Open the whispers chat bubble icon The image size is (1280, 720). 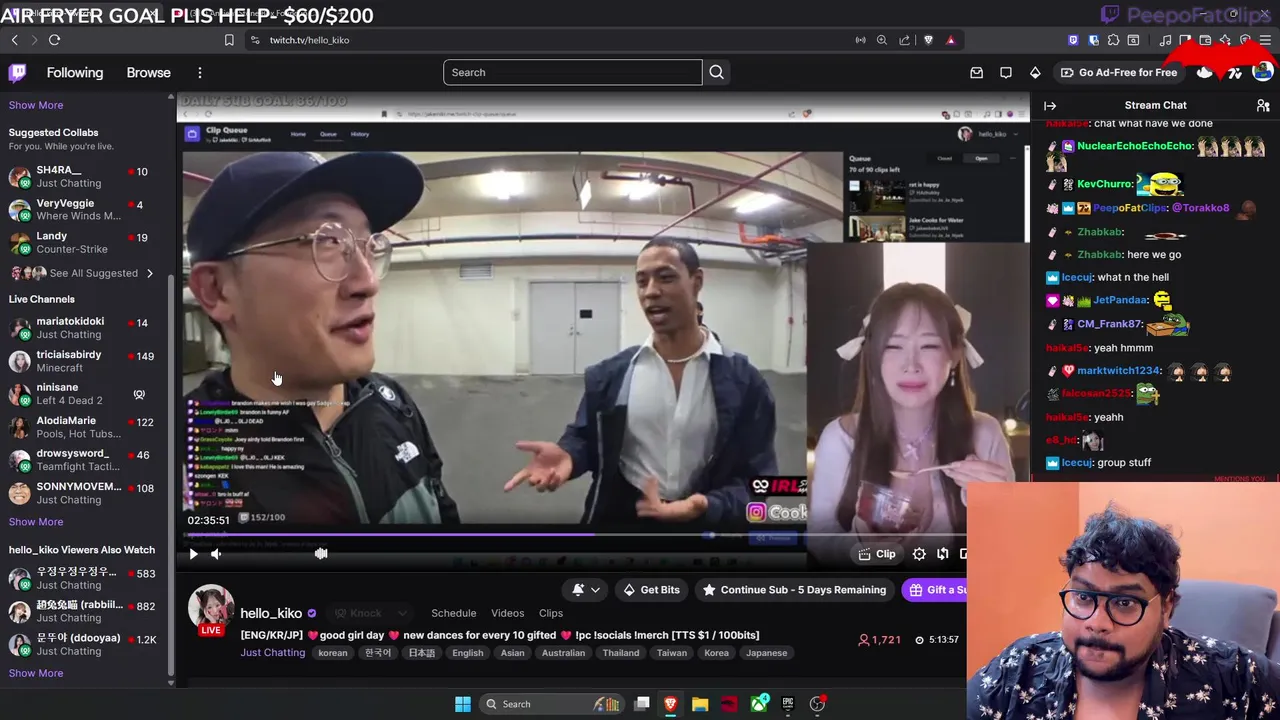coord(1006,72)
